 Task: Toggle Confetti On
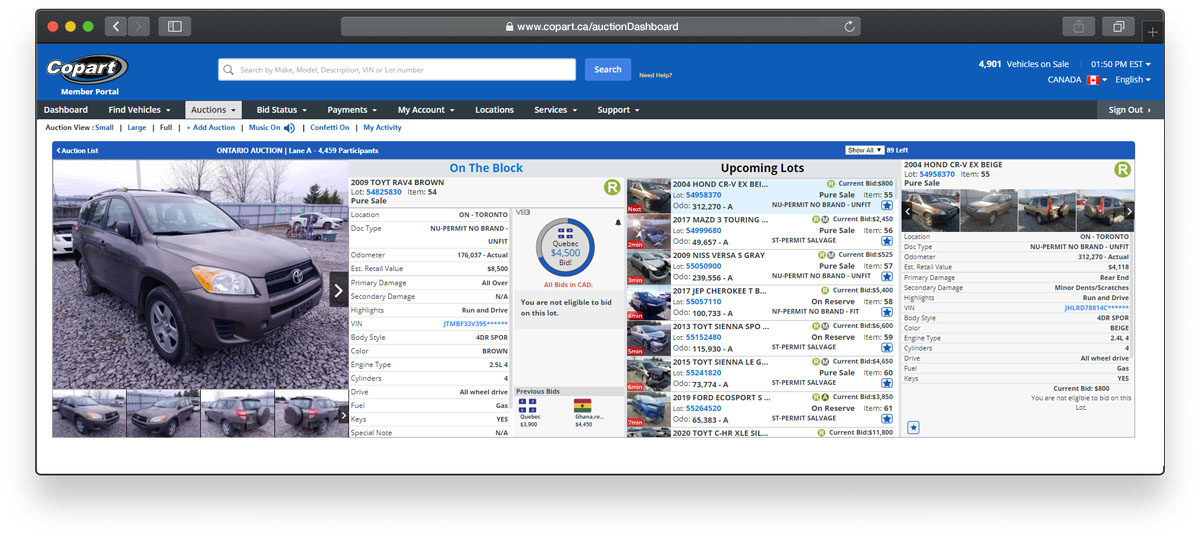(330, 128)
